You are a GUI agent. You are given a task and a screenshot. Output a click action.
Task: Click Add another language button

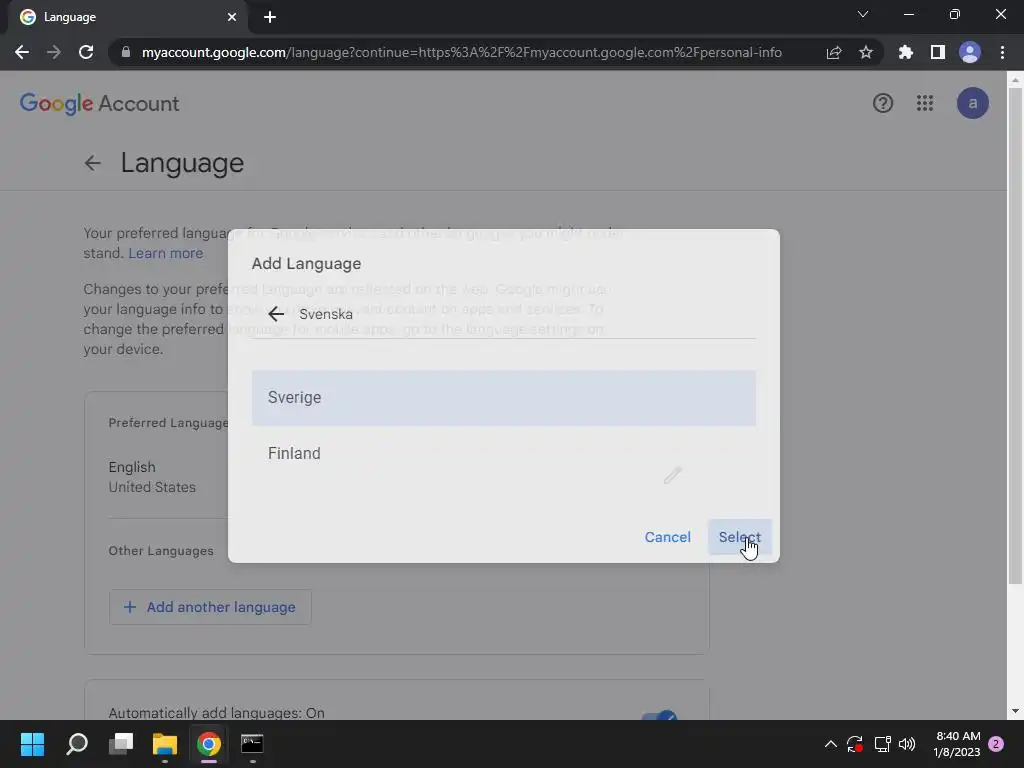pos(210,607)
